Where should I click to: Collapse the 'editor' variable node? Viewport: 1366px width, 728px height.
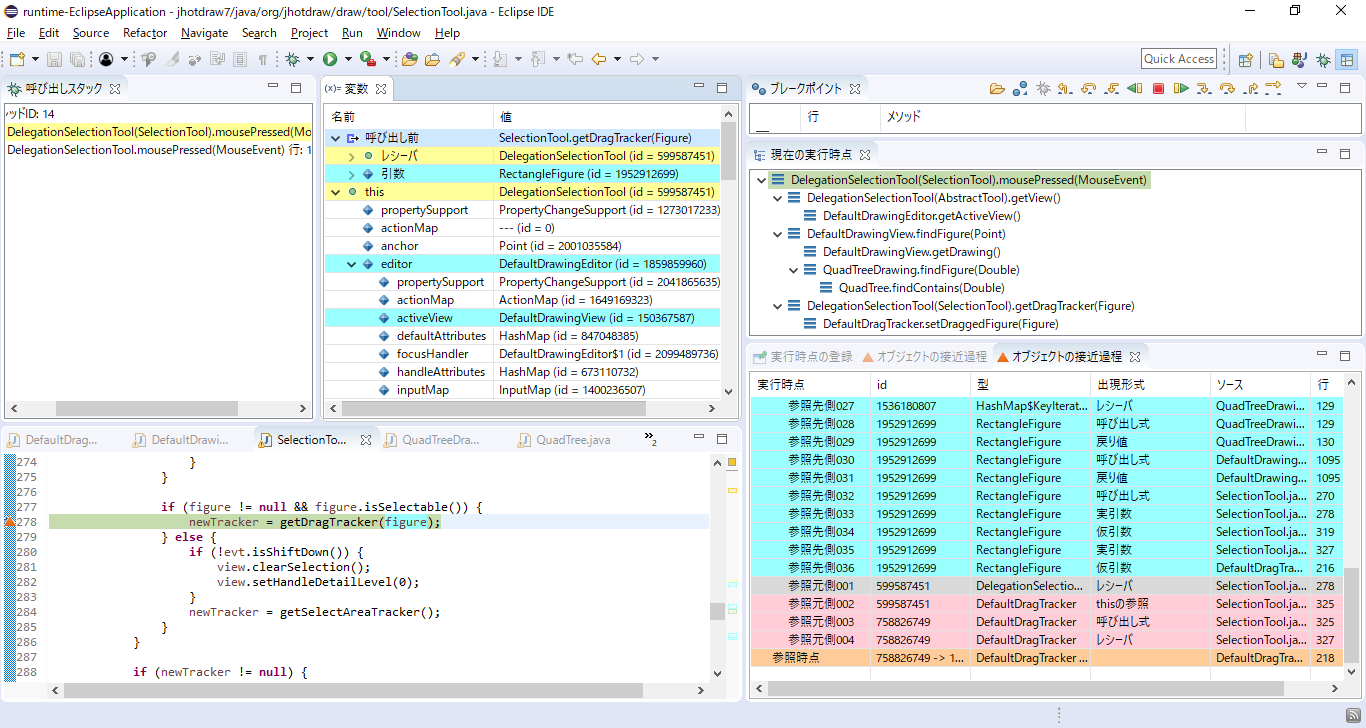pyautogui.click(x=351, y=264)
